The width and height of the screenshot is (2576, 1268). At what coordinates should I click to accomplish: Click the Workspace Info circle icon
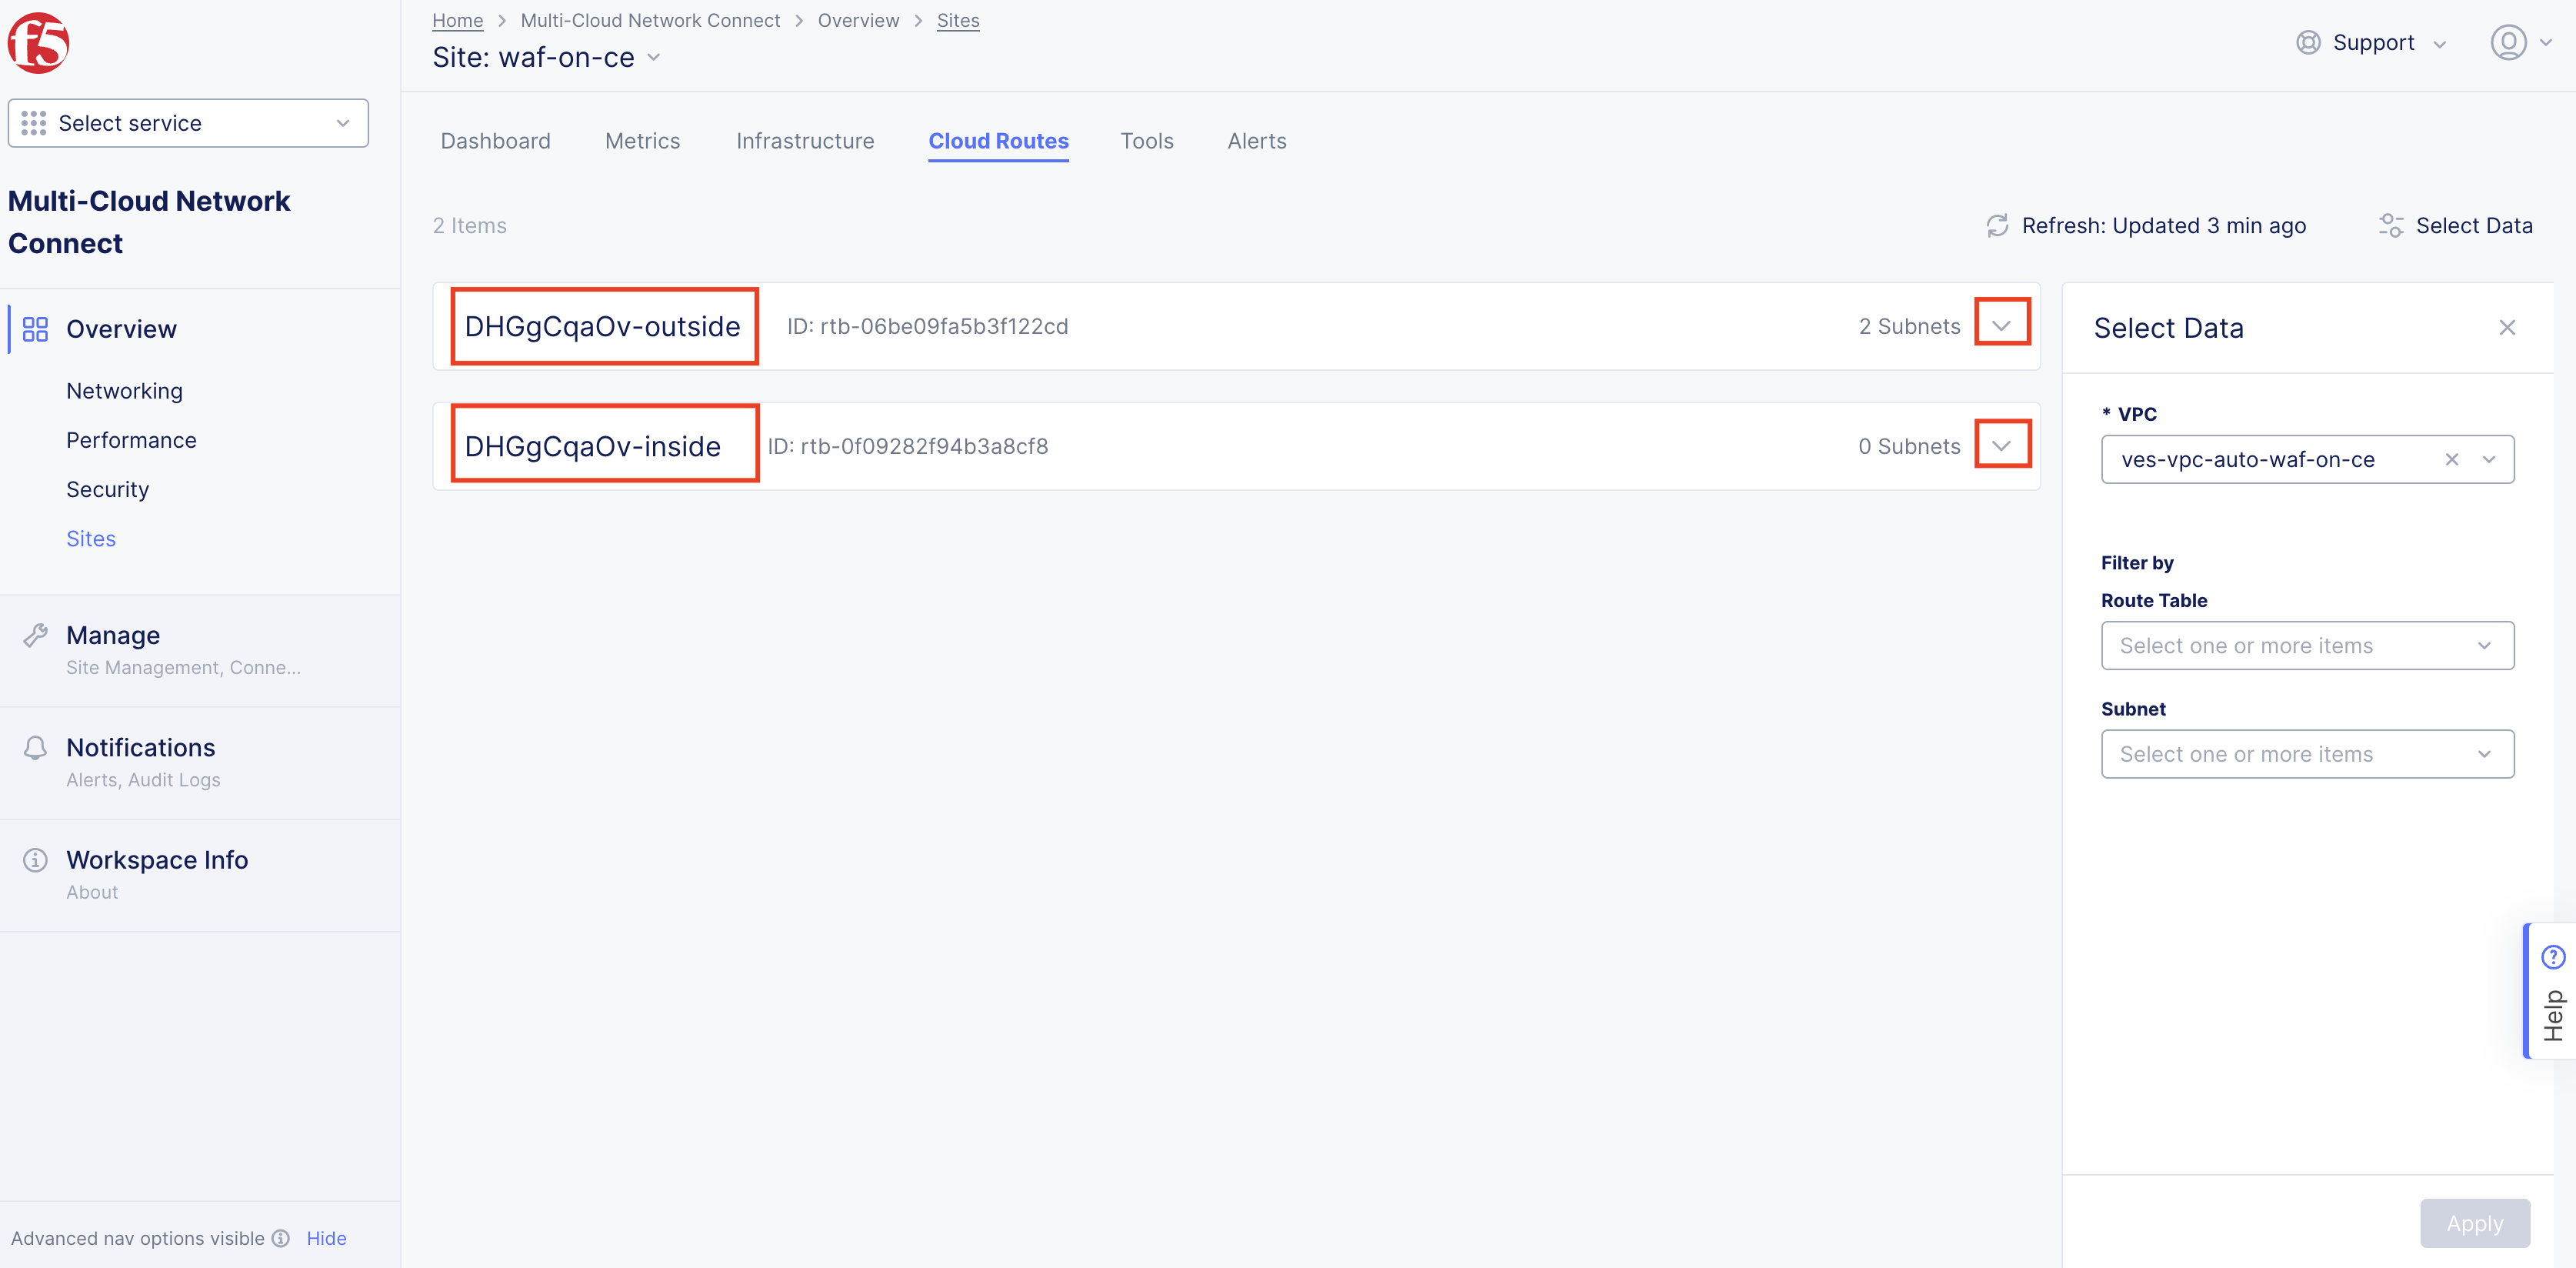[x=35, y=859]
